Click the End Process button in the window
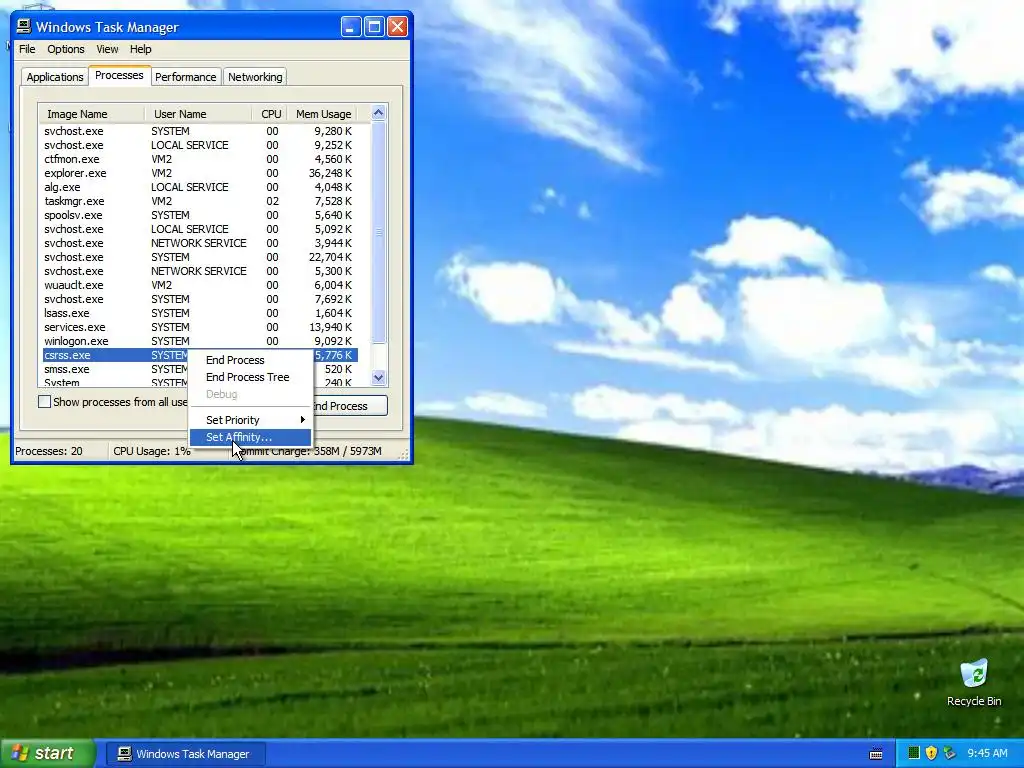 [x=349, y=406]
